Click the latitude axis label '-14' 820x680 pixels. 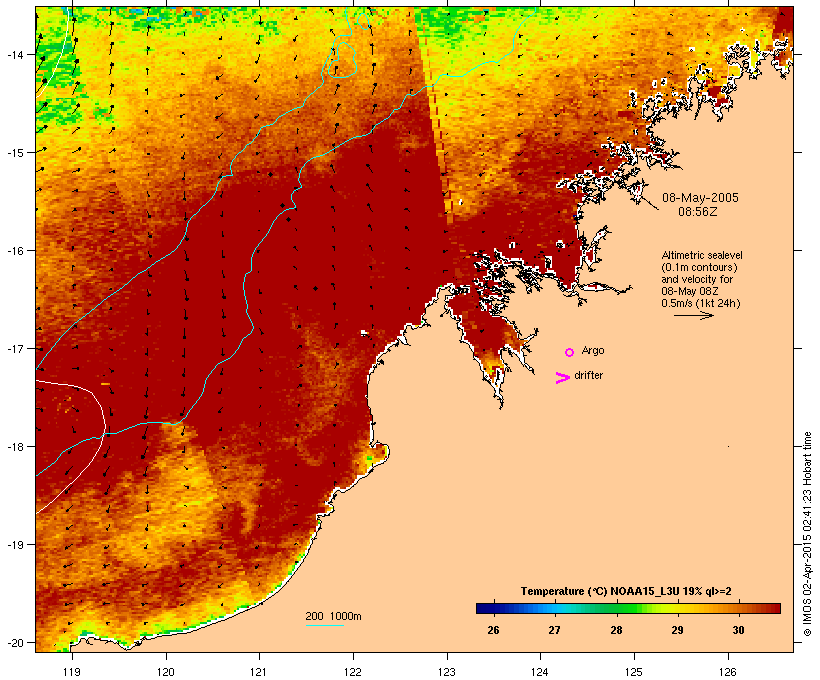[x=15, y=54]
